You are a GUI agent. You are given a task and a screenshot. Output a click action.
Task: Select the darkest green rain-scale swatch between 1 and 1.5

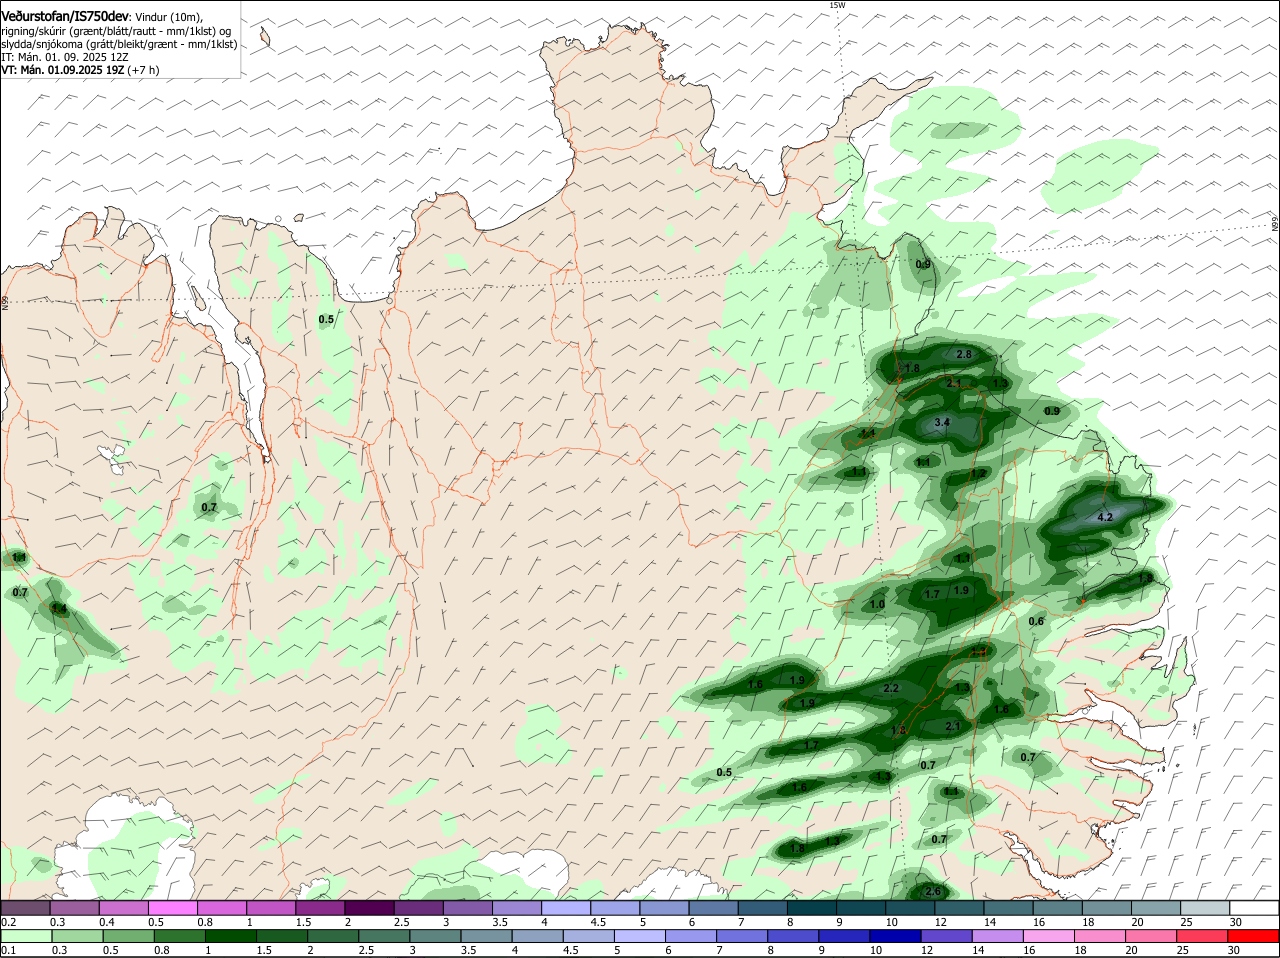(x=229, y=936)
